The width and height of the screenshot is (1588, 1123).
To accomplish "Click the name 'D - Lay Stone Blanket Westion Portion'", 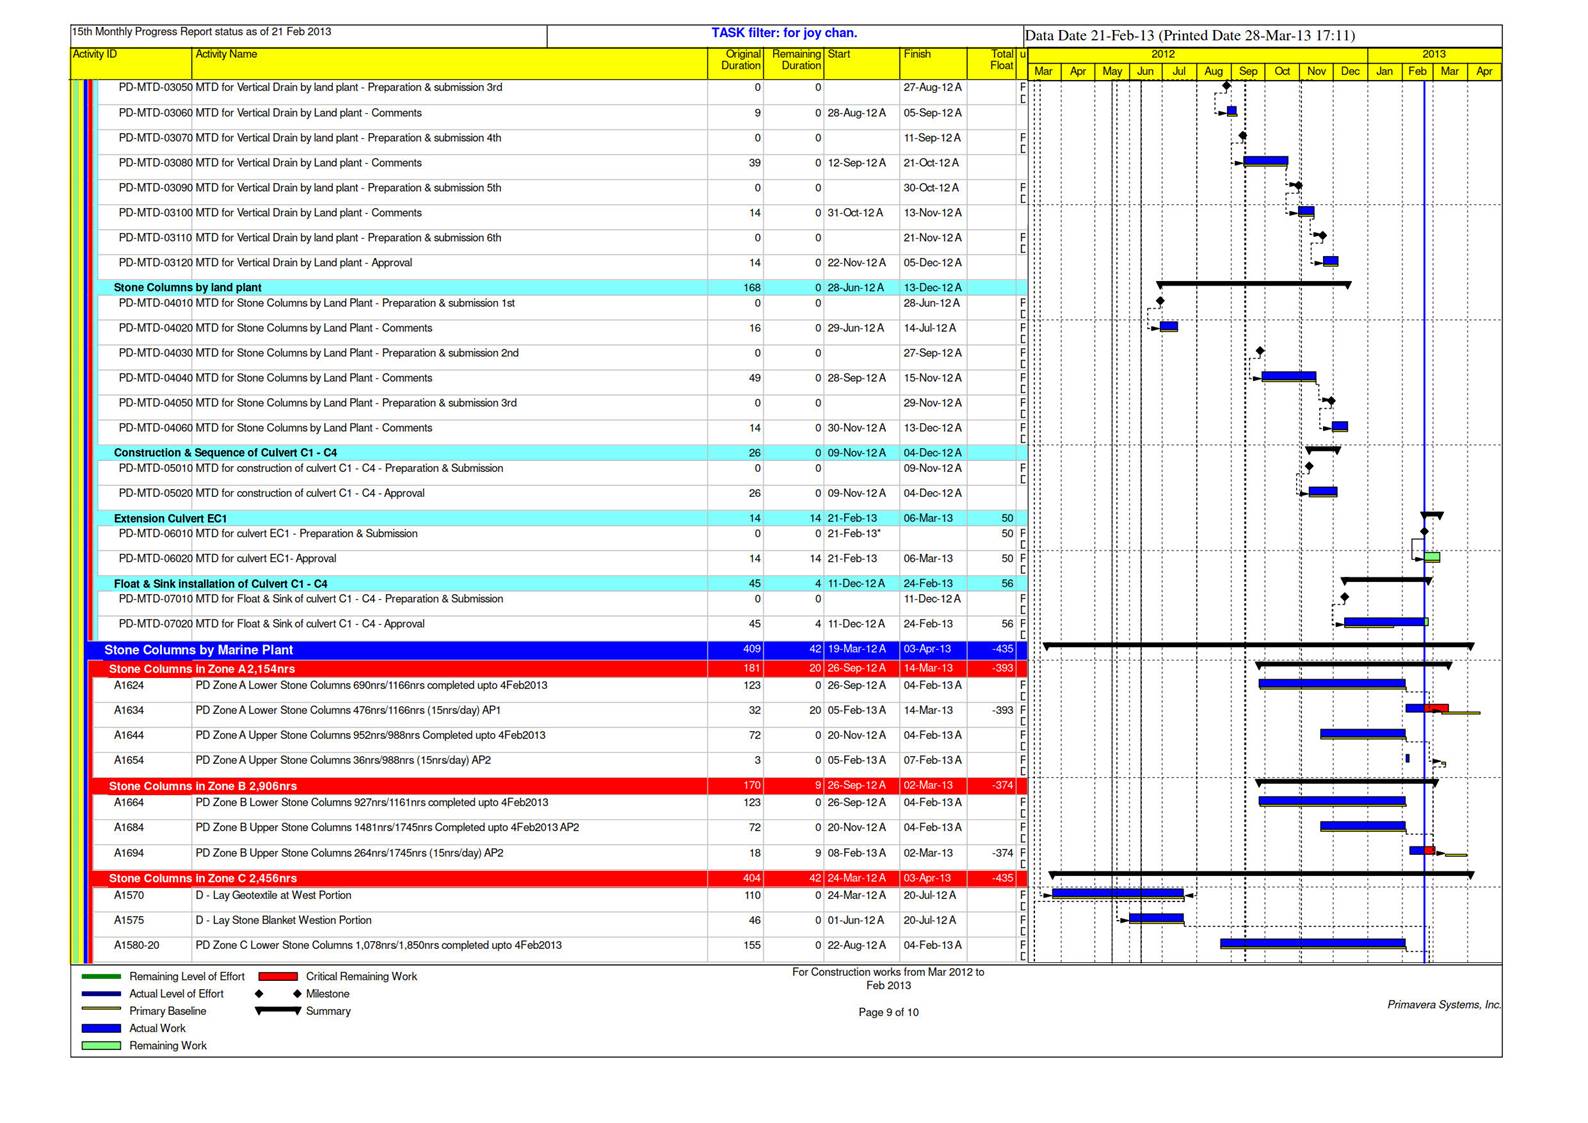I will (x=284, y=920).
